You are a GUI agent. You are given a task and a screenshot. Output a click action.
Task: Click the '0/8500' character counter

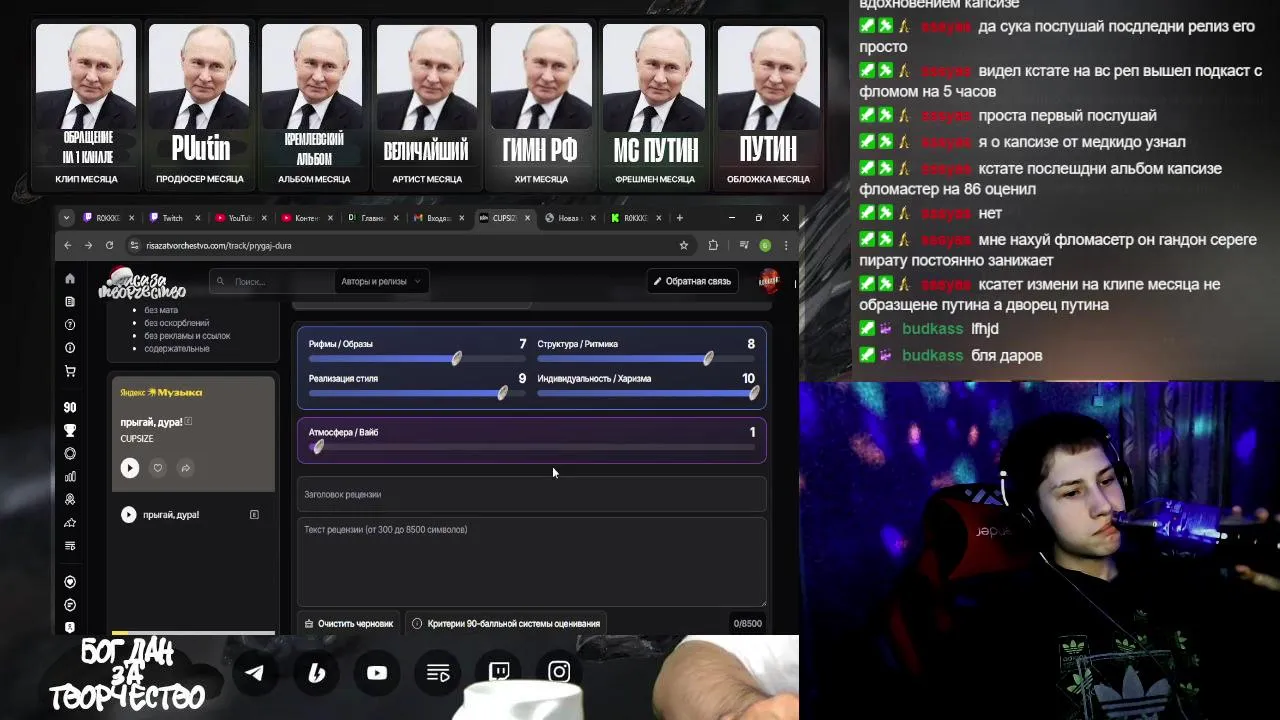pyautogui.click(x=748, y=624)
